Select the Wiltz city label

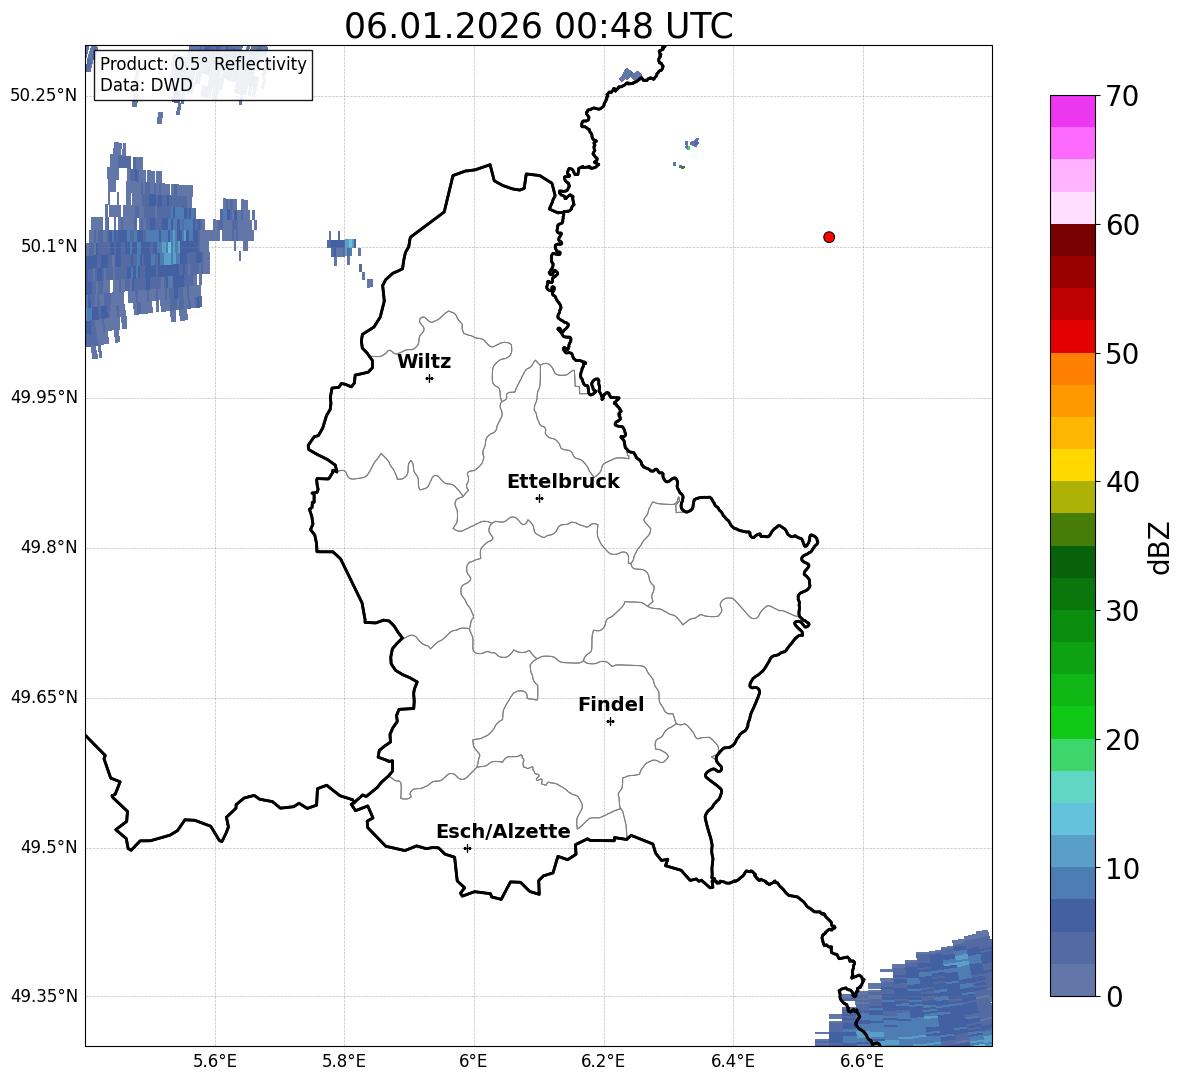pos(424,362)
